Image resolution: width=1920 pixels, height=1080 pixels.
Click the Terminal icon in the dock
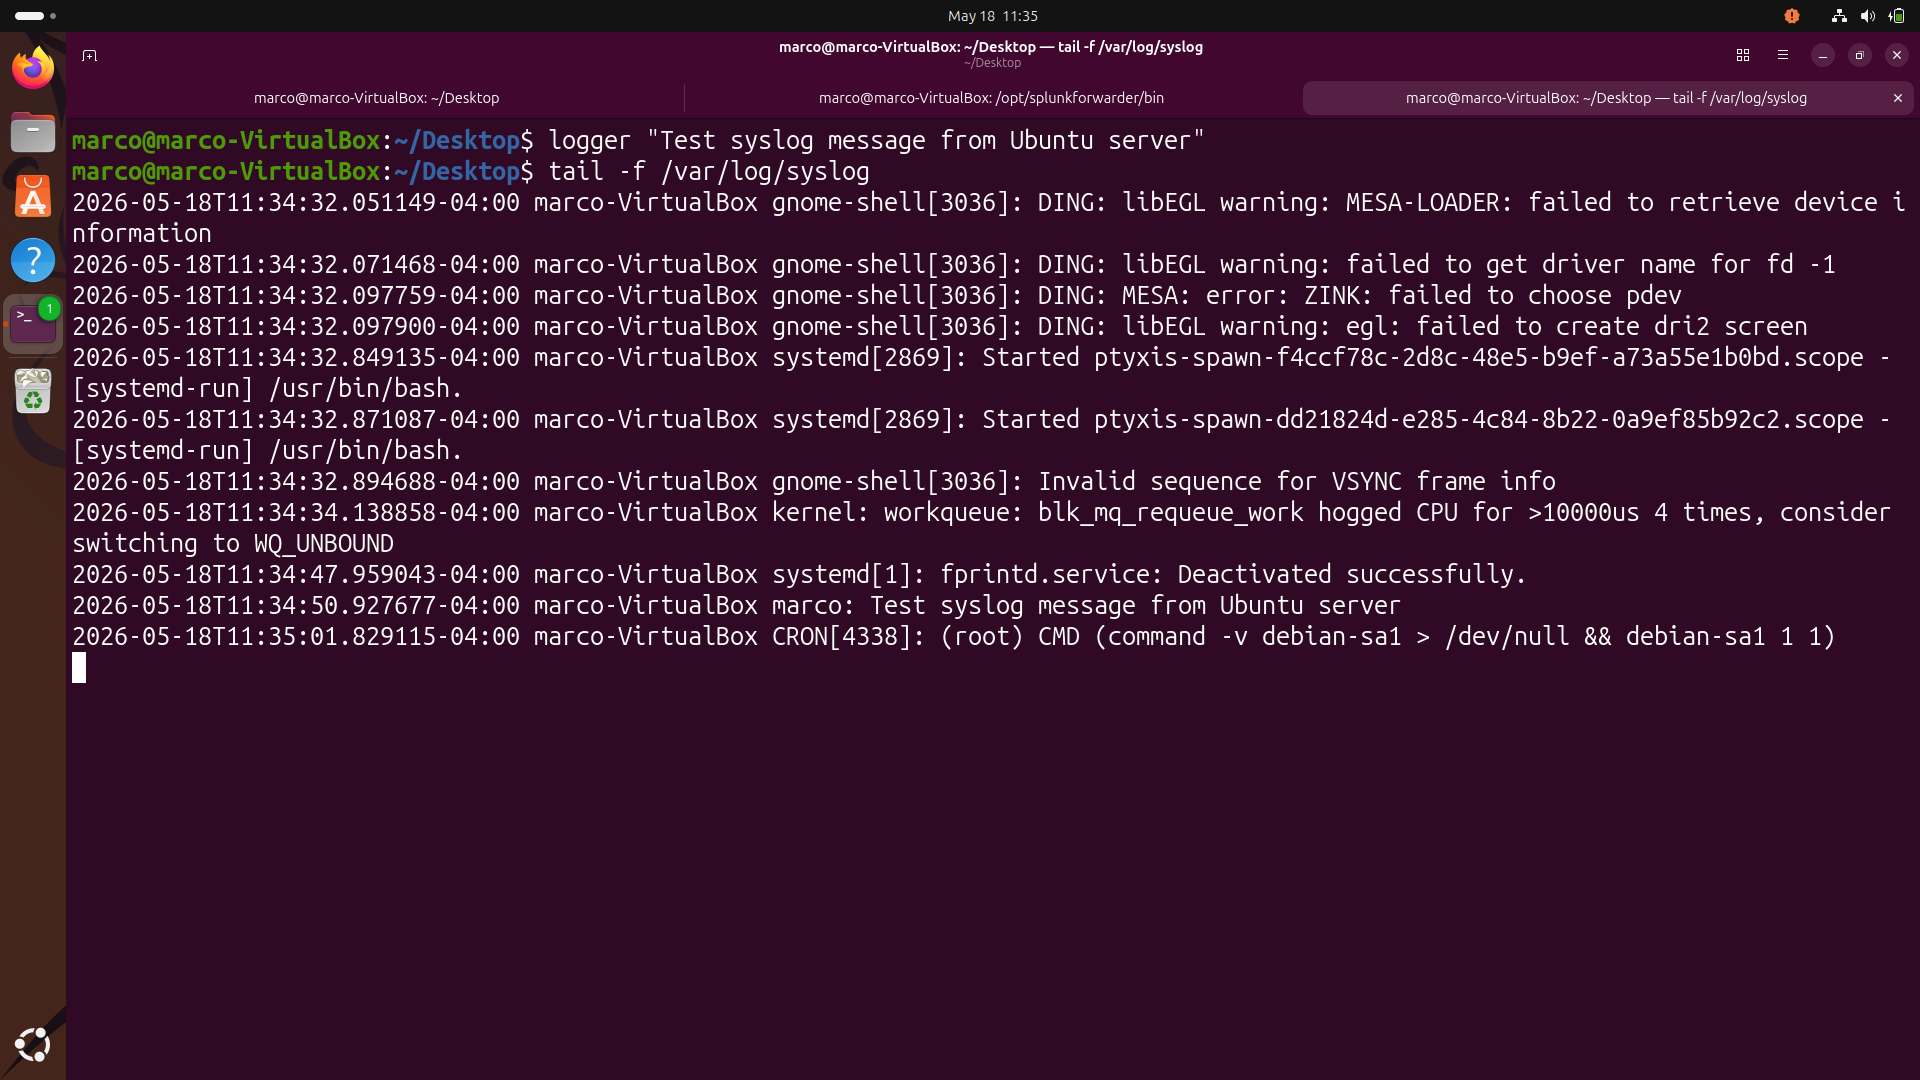33,324
